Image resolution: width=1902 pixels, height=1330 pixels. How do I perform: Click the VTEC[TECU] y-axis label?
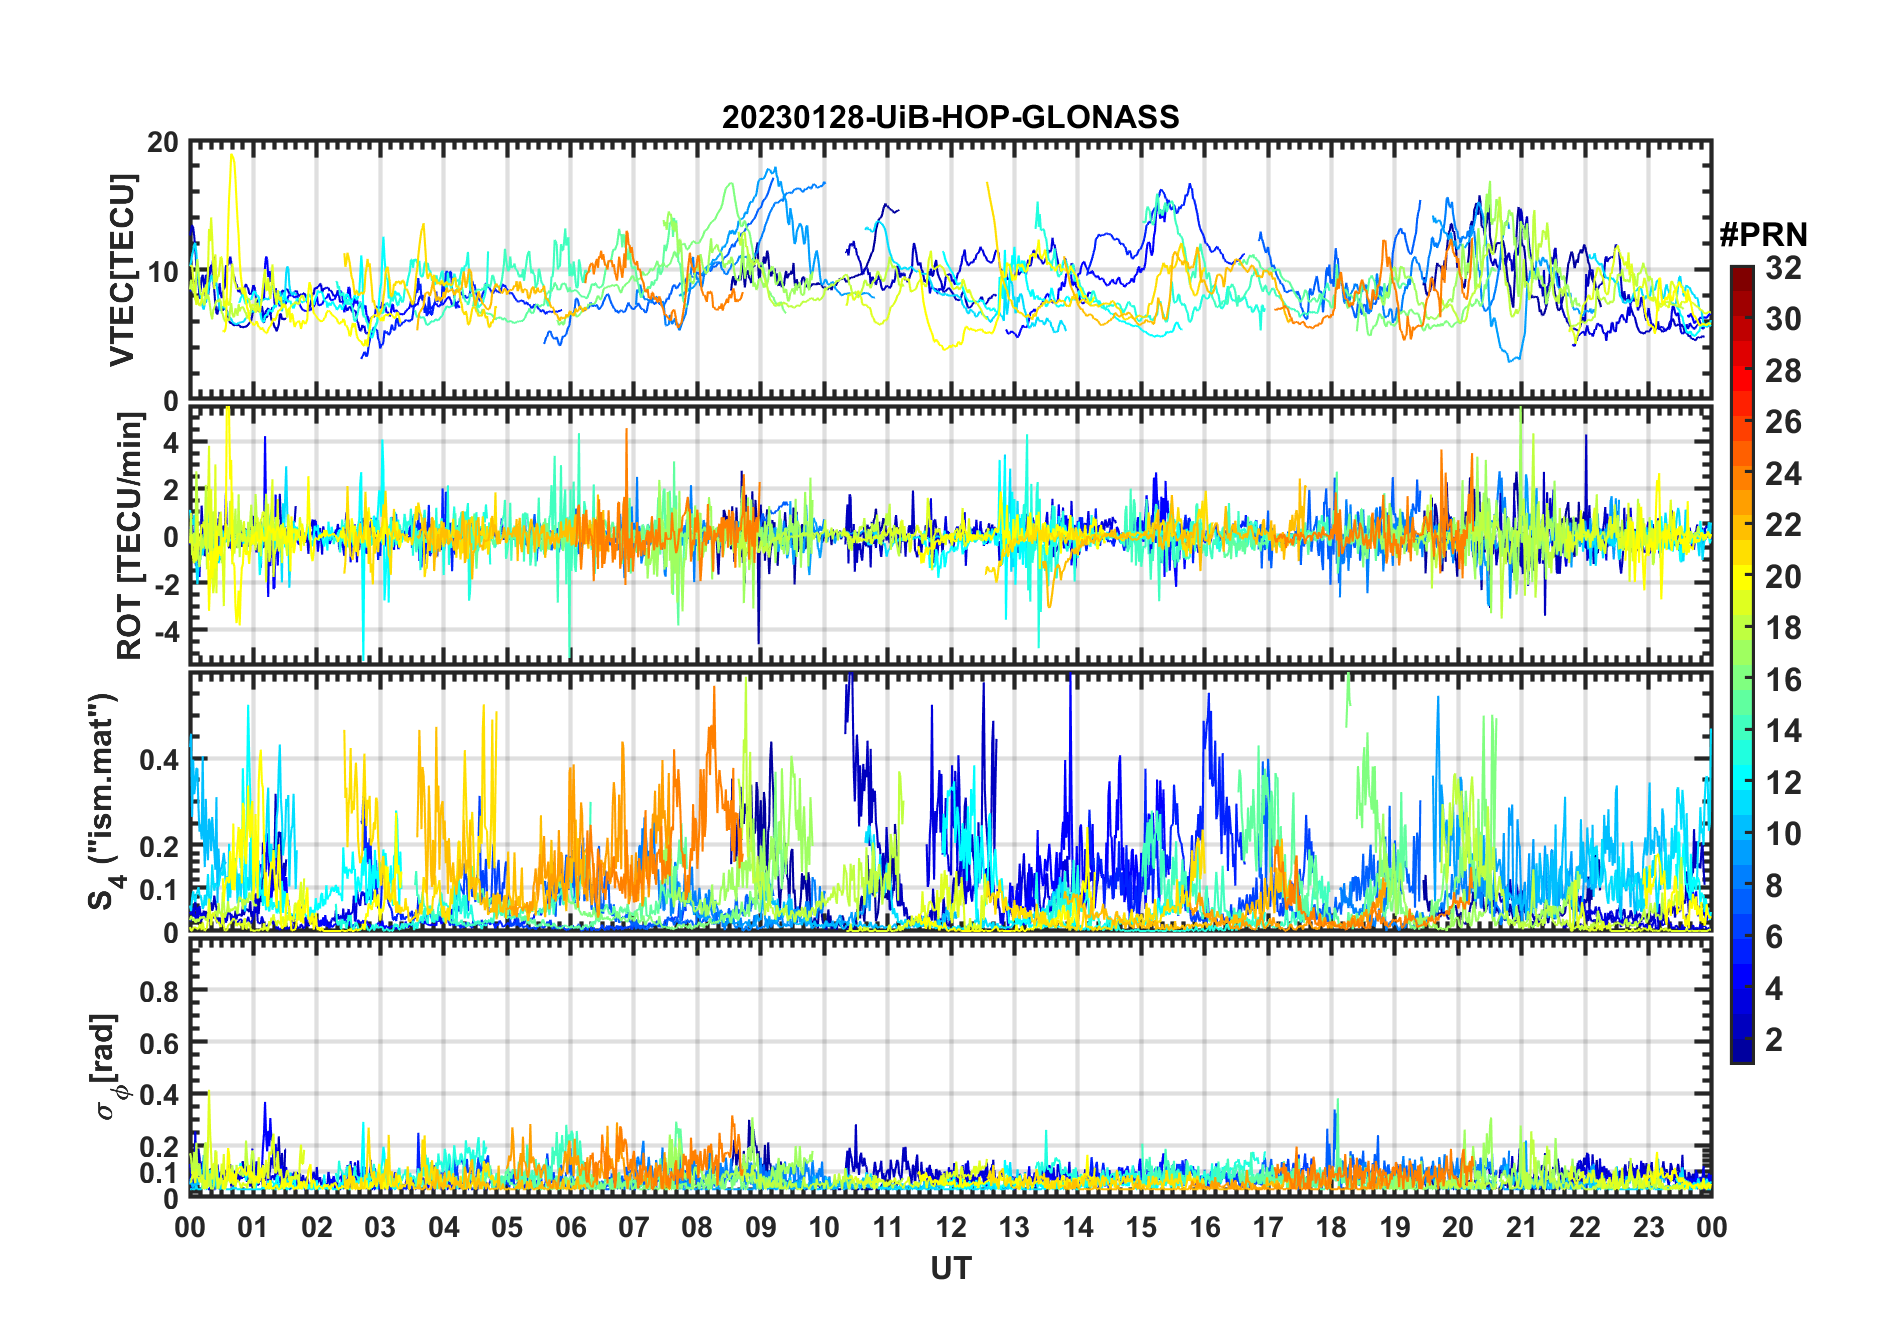click(122, 270)
